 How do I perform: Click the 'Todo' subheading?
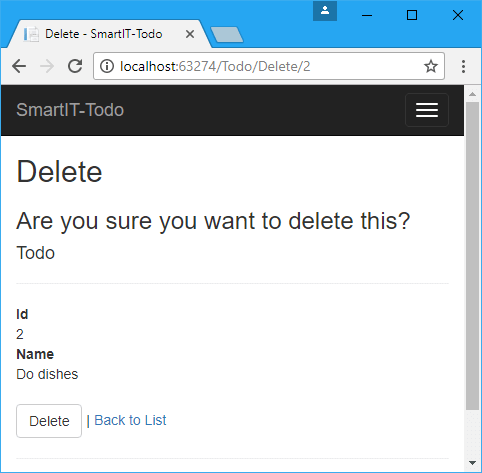coord(35,253)
